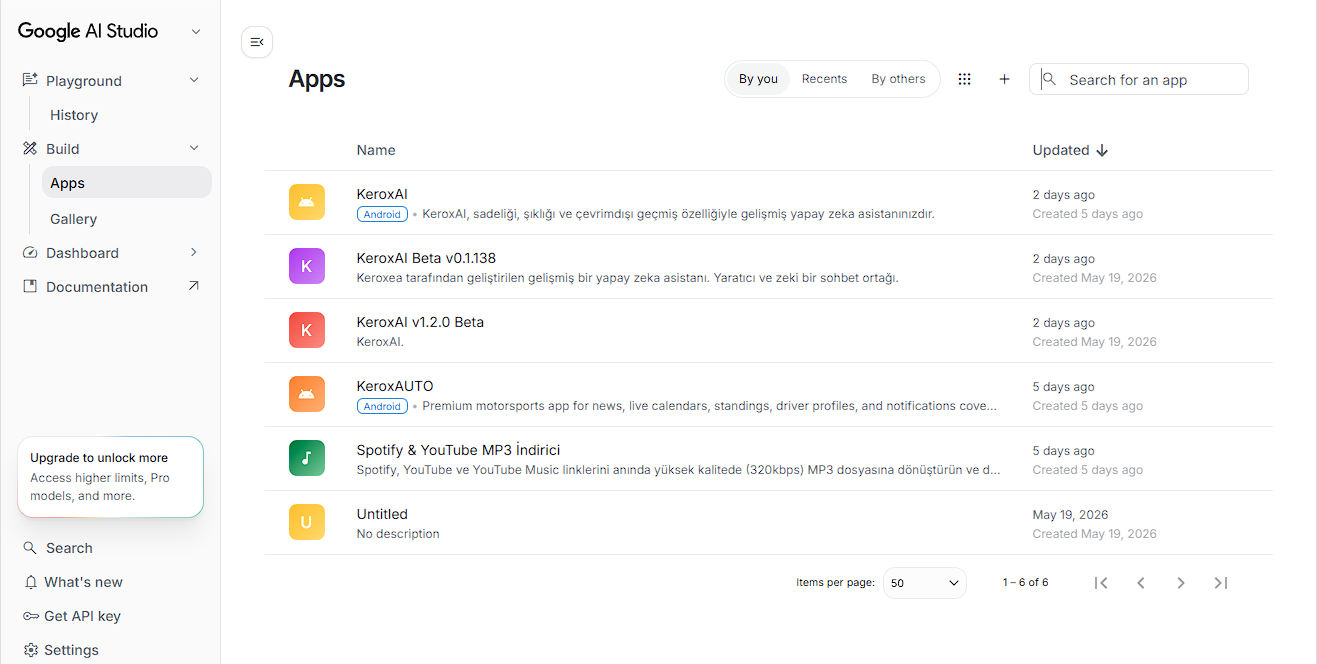
Task: Toggle sort direction arrow next to Updated
Action: pos(1102,150)
